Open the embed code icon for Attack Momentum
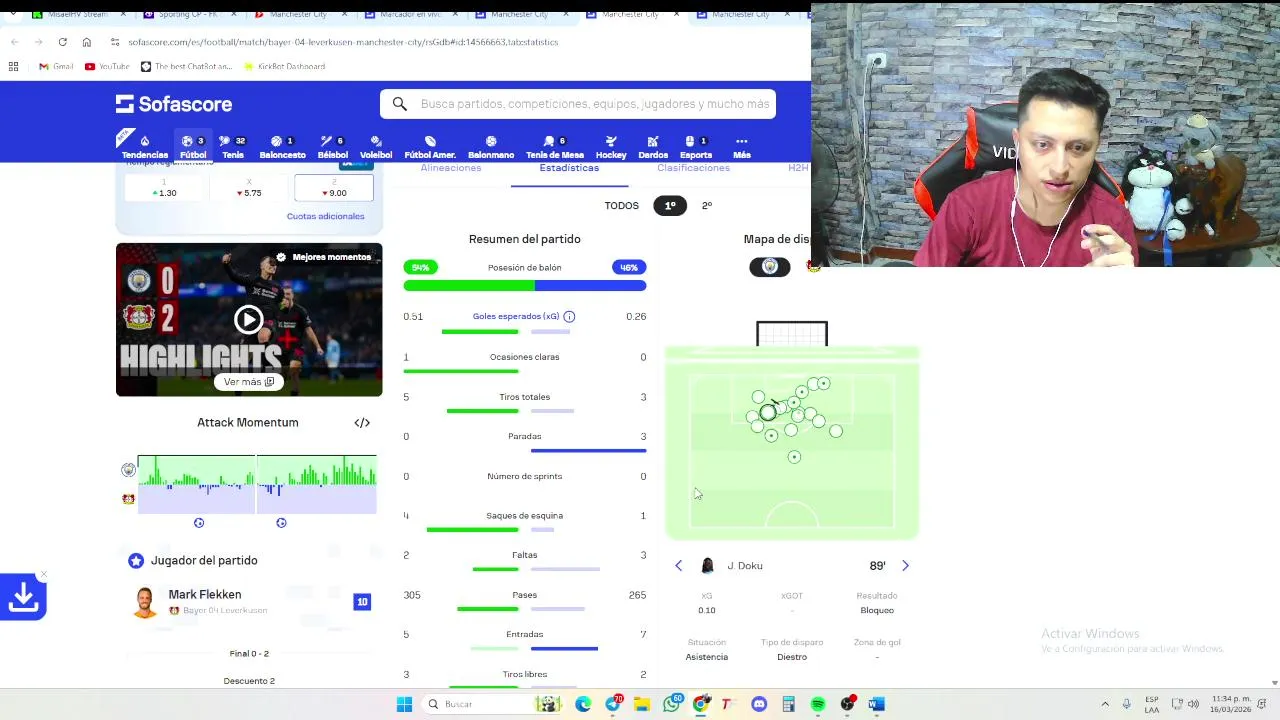1280x720 pixels. pos(362,423)
